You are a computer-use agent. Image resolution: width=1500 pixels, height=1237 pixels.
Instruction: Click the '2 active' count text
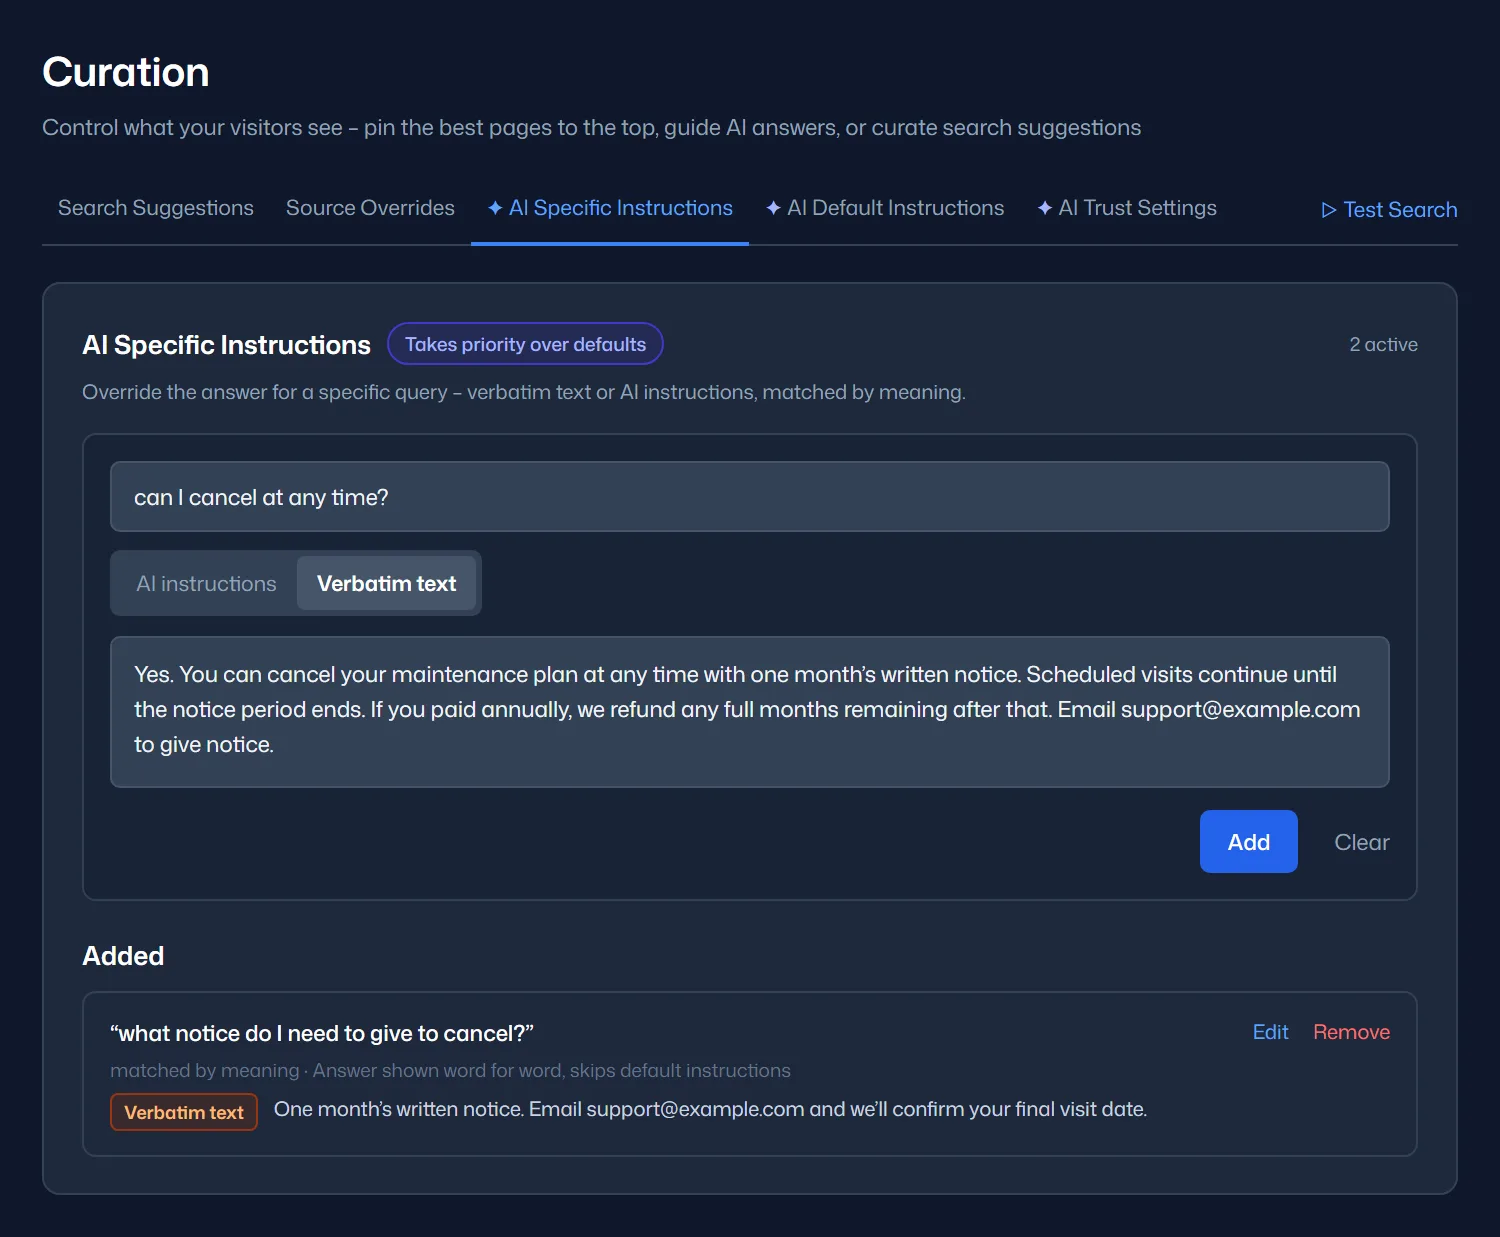(1383, 344)
